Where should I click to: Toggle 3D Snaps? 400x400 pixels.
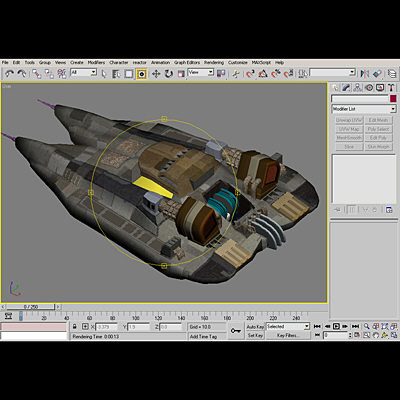pyautogui.click(x=250, y=74)
